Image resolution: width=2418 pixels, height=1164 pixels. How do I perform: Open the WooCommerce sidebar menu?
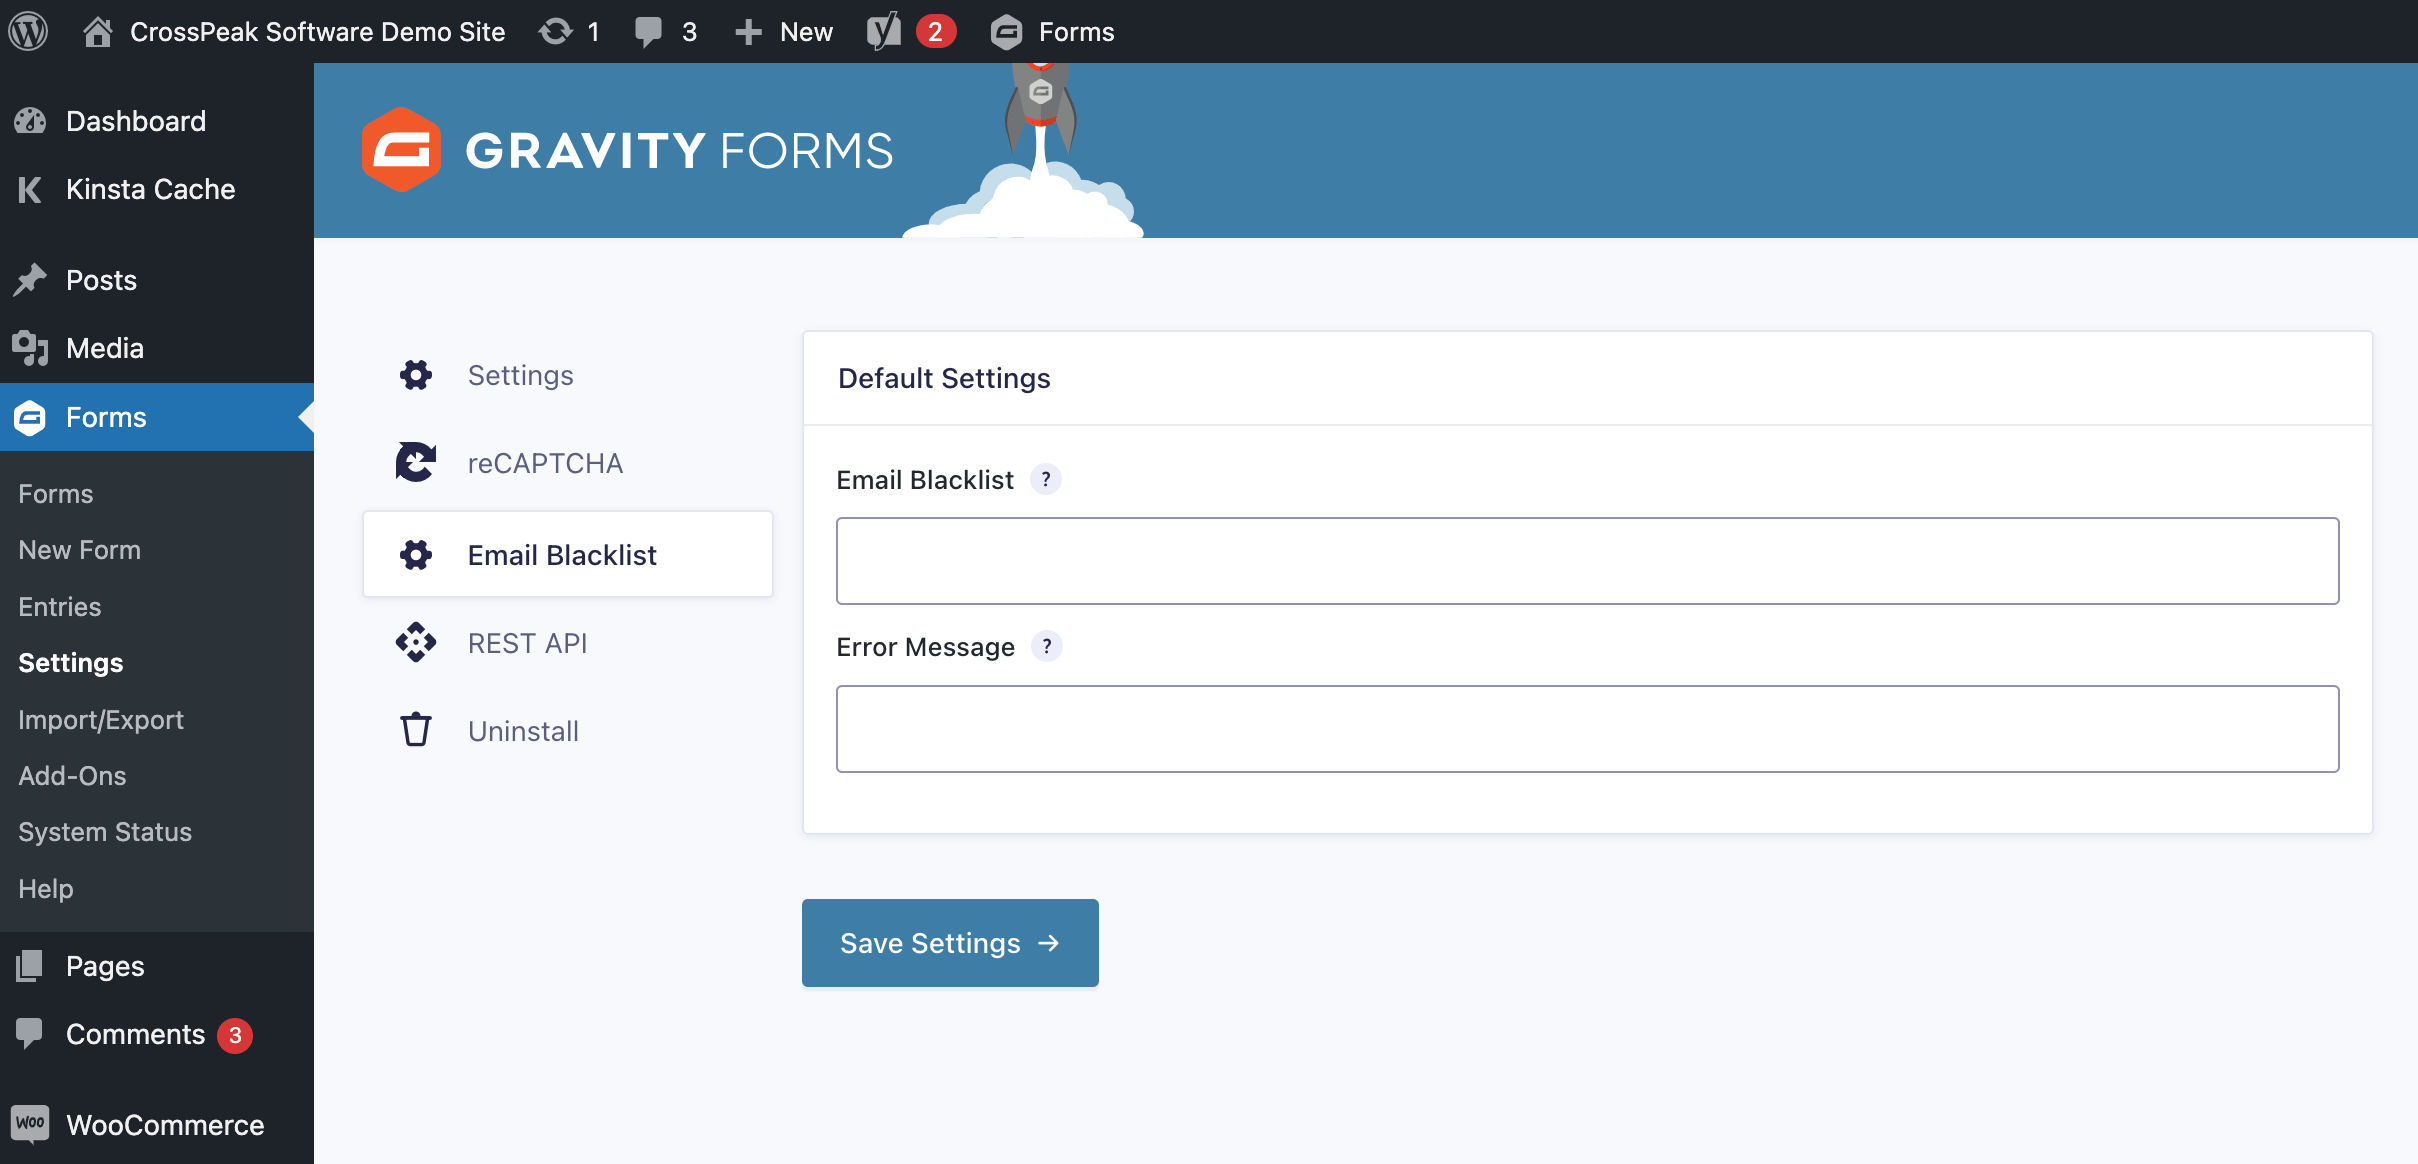pyautogui.click(x=165, y=1125)
